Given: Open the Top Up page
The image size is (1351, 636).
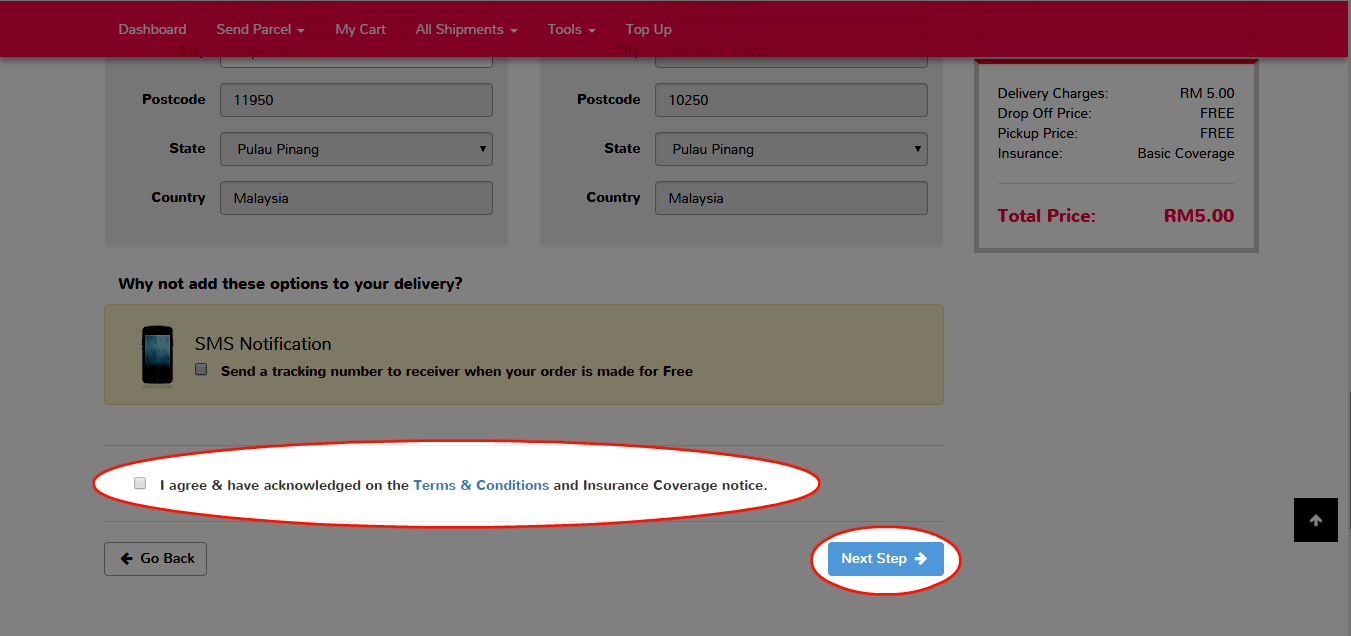Looking at the screenshot, I should [x=648, y=29].
